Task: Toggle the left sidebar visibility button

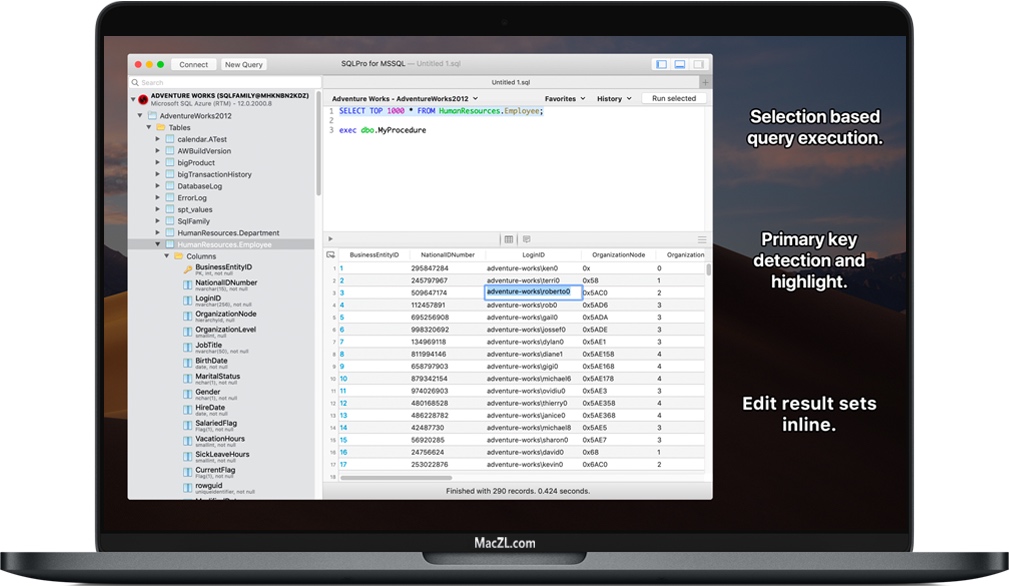Action: click(660, 63)
